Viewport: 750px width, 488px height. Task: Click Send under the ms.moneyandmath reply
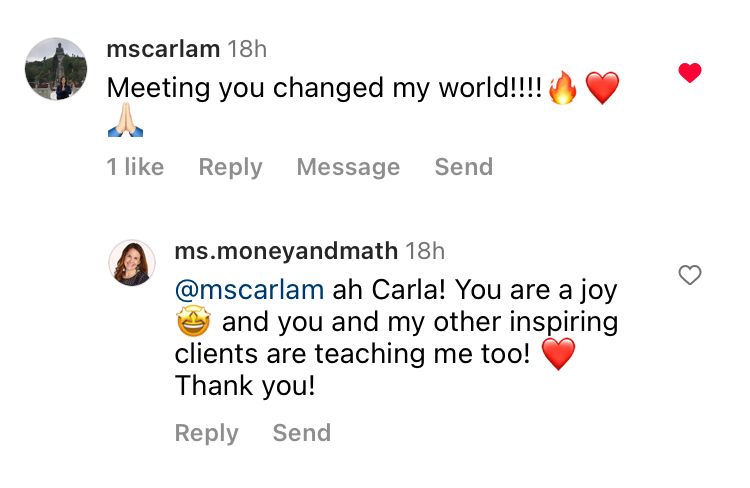[302, 433]
